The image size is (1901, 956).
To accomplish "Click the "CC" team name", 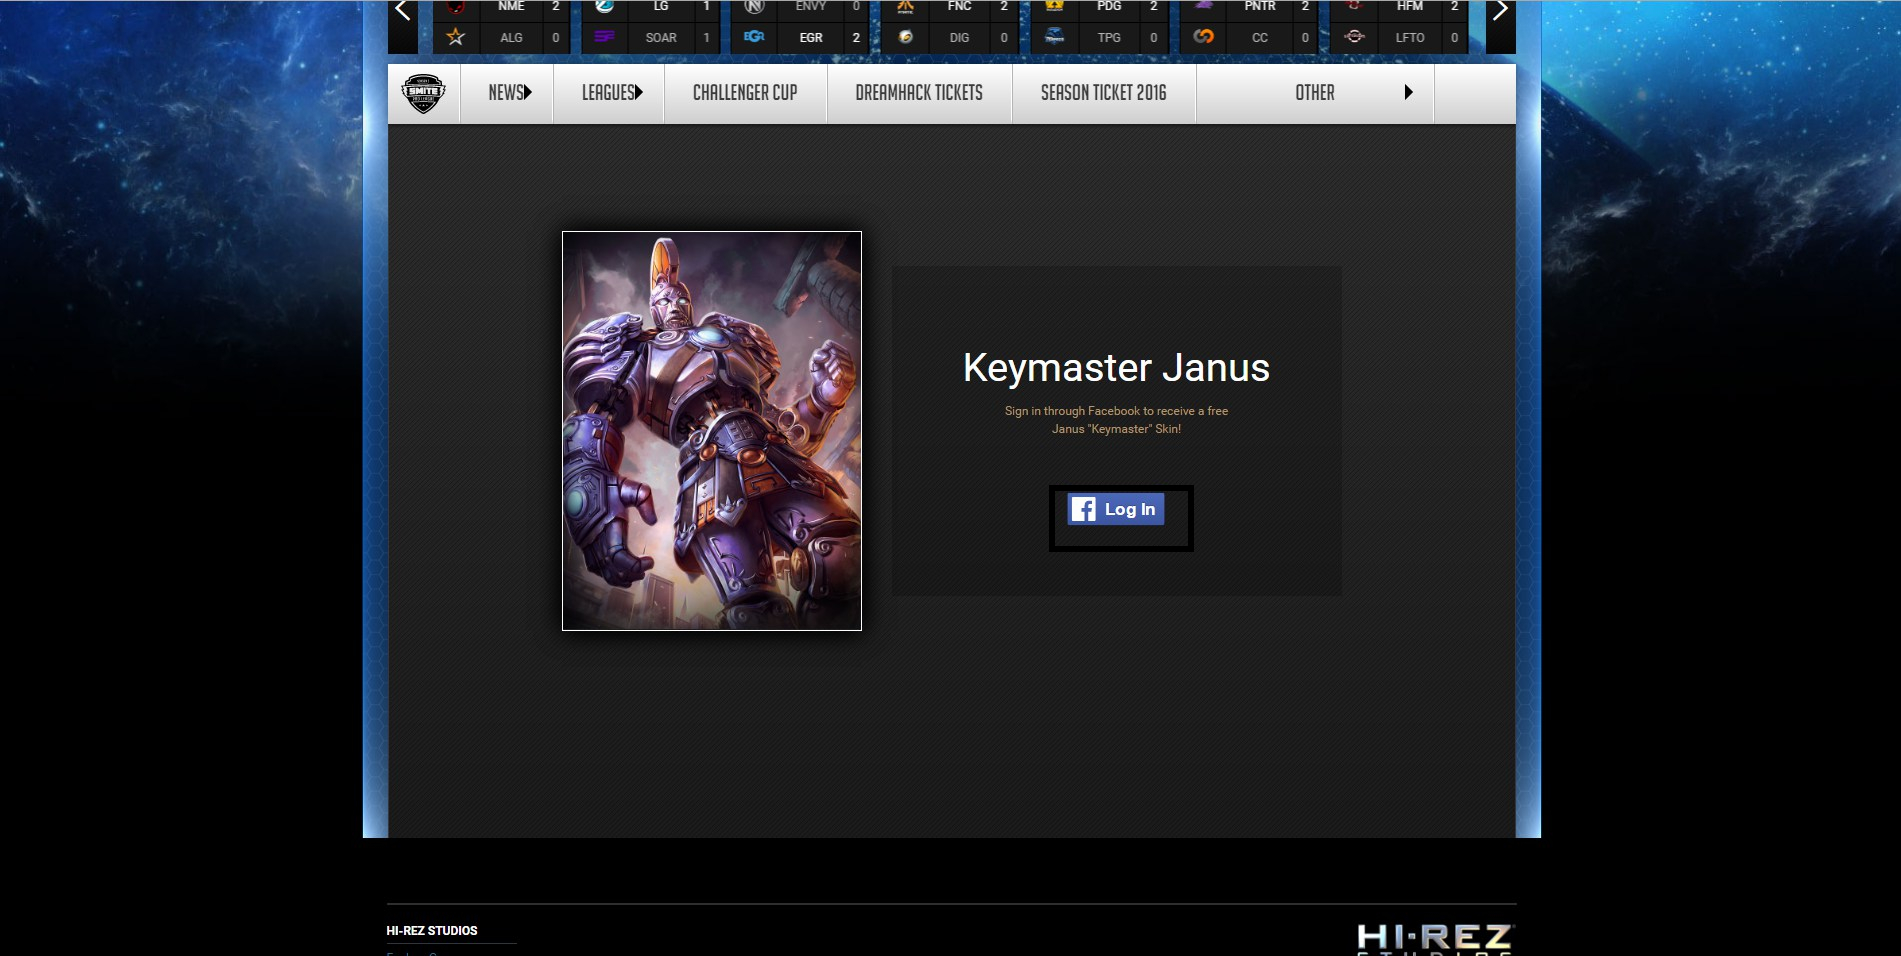I will [x=1260, y=38].
